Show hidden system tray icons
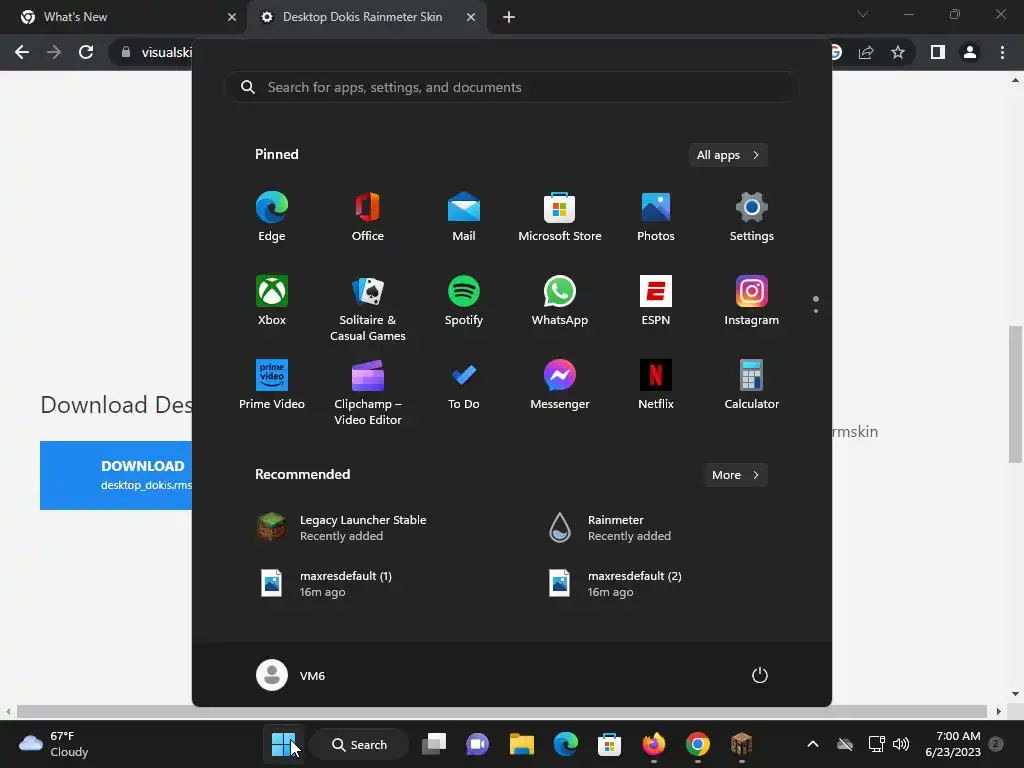1024x768 pixels. [812, 744]
